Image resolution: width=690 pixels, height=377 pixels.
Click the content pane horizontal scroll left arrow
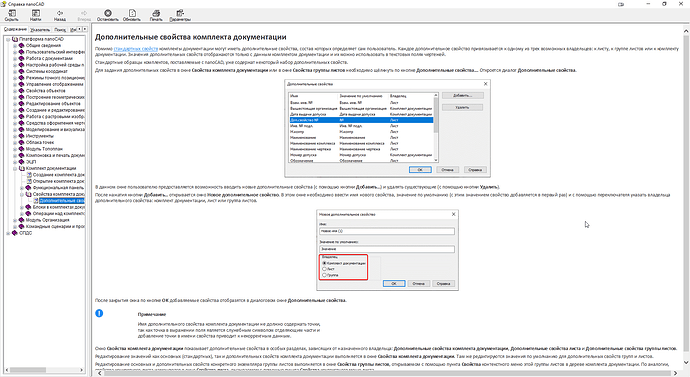pos(99,373)
